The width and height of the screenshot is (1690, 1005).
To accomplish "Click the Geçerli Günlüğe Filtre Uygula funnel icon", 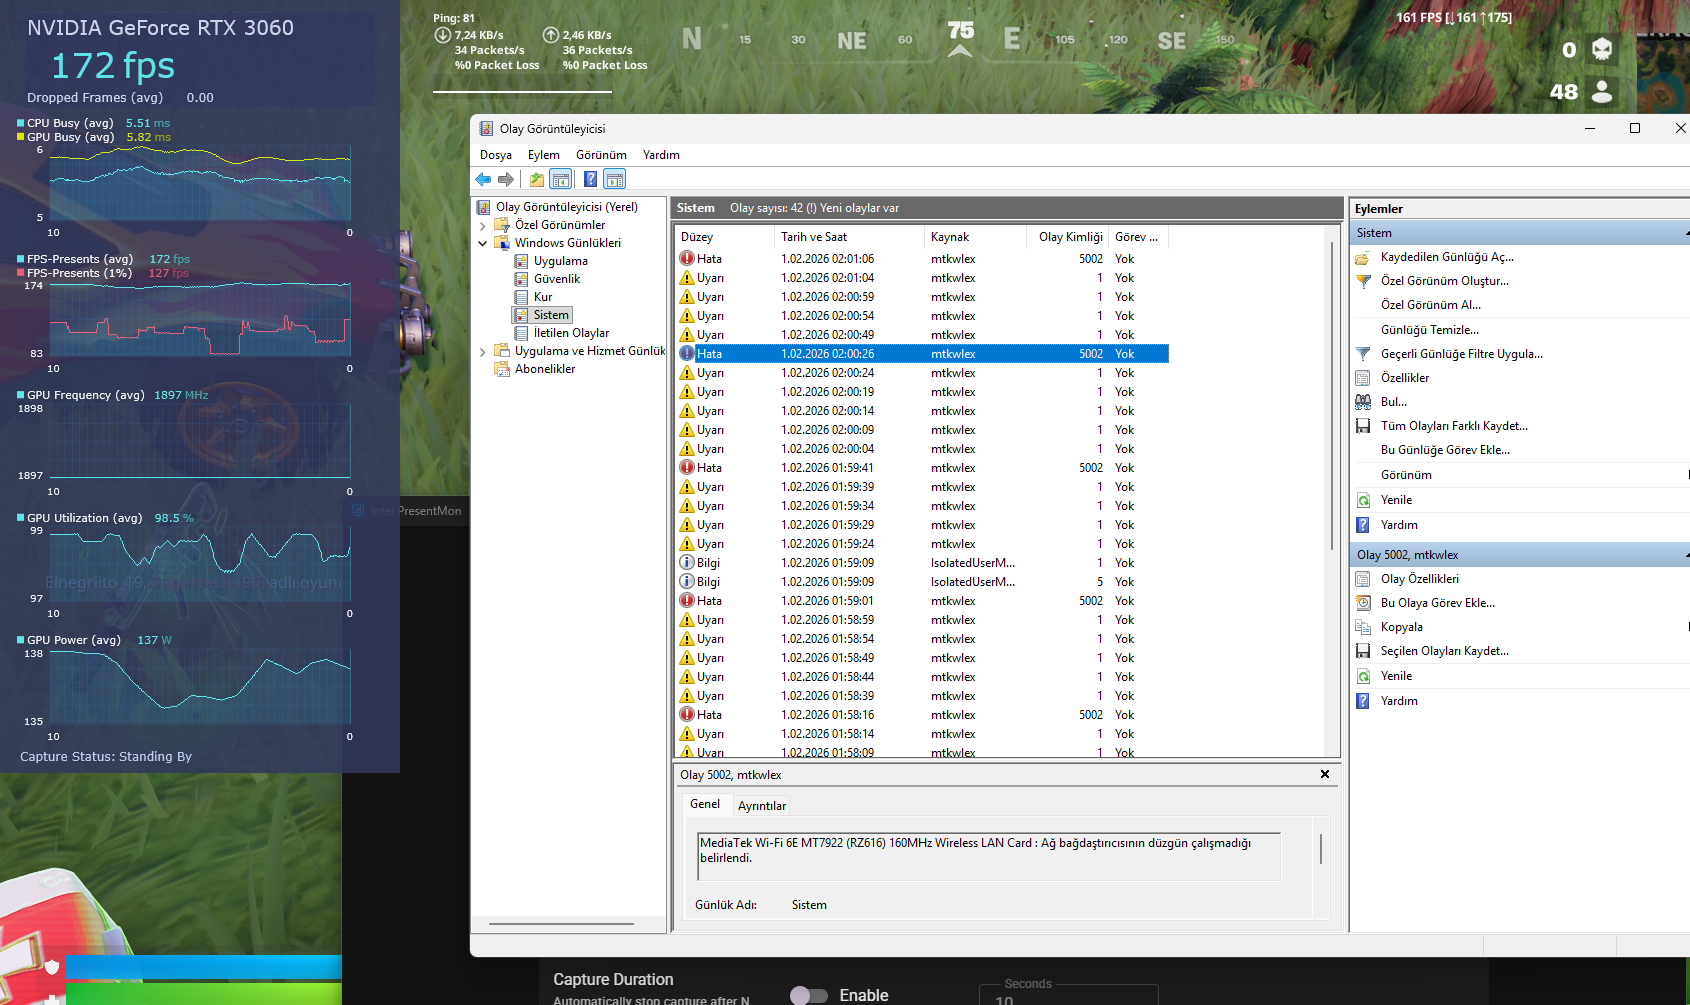I will 1362,354.
